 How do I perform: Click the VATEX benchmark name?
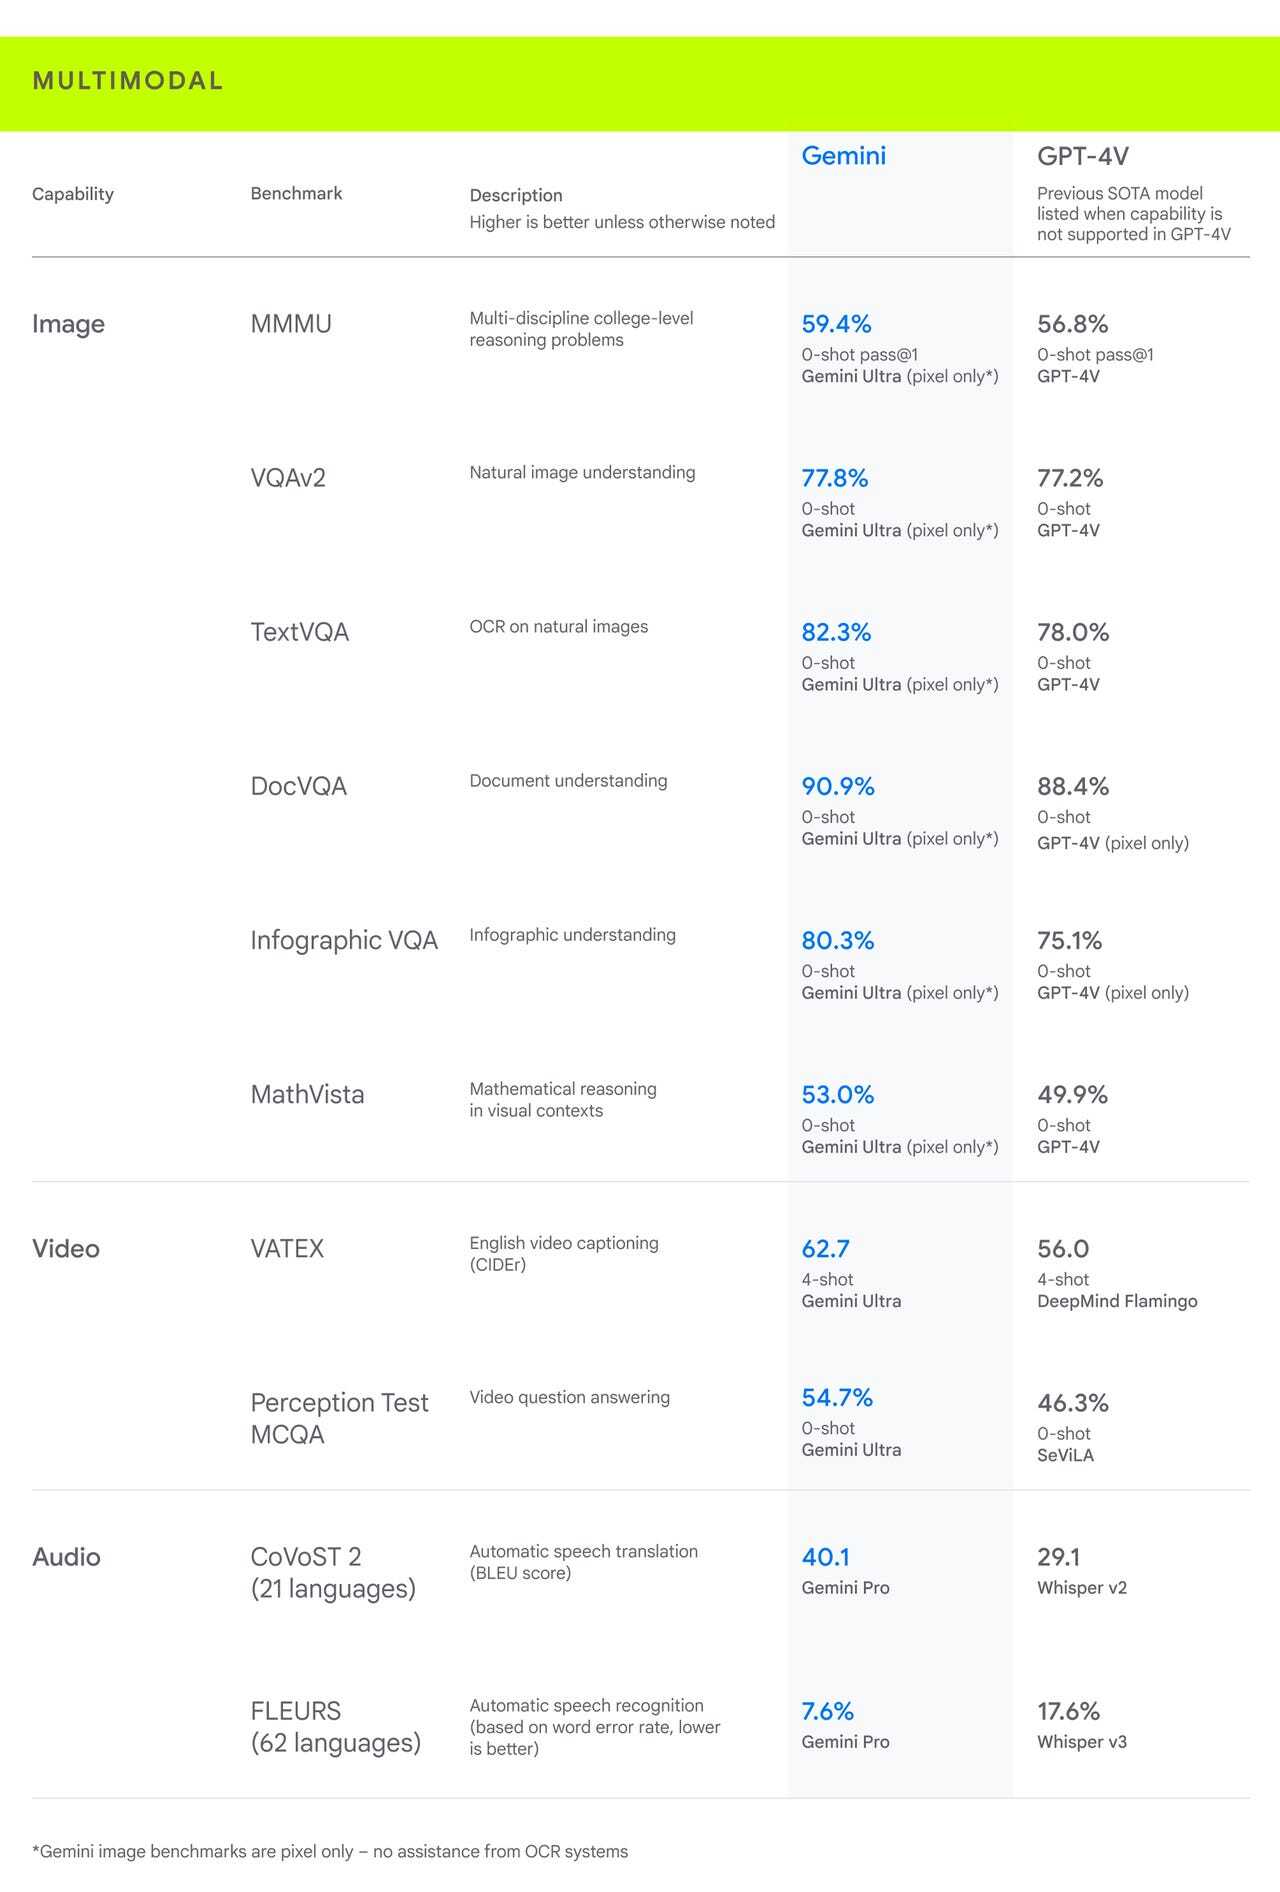[x=287, y=1248]
